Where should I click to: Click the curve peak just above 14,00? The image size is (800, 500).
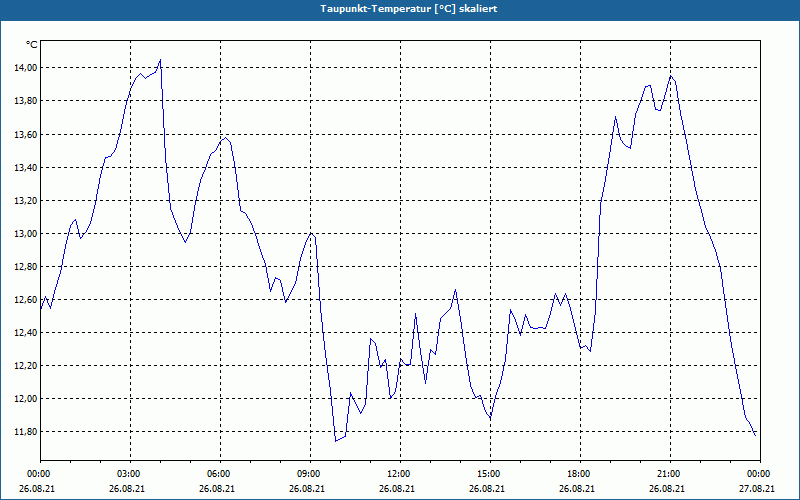(x=160, y=60)
